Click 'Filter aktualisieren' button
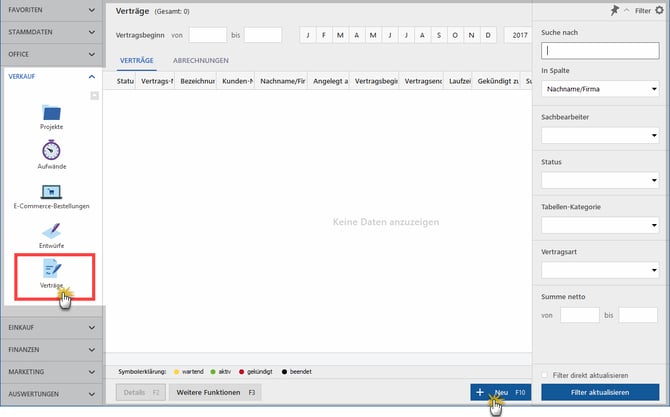This screenshot has width=670, height=417. 600,393
